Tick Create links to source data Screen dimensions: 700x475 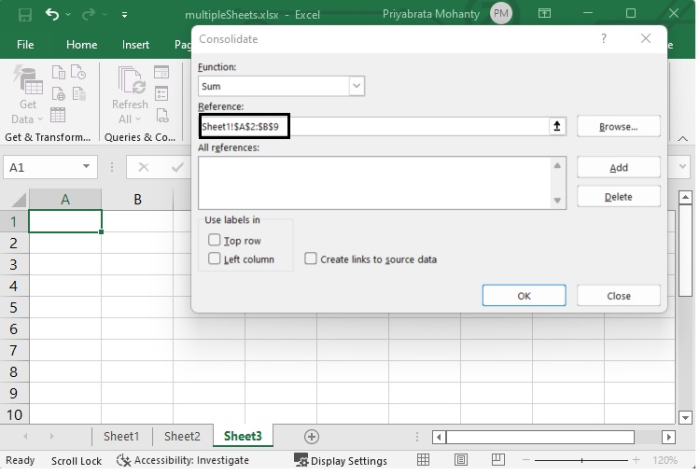[x=311, y=259]
